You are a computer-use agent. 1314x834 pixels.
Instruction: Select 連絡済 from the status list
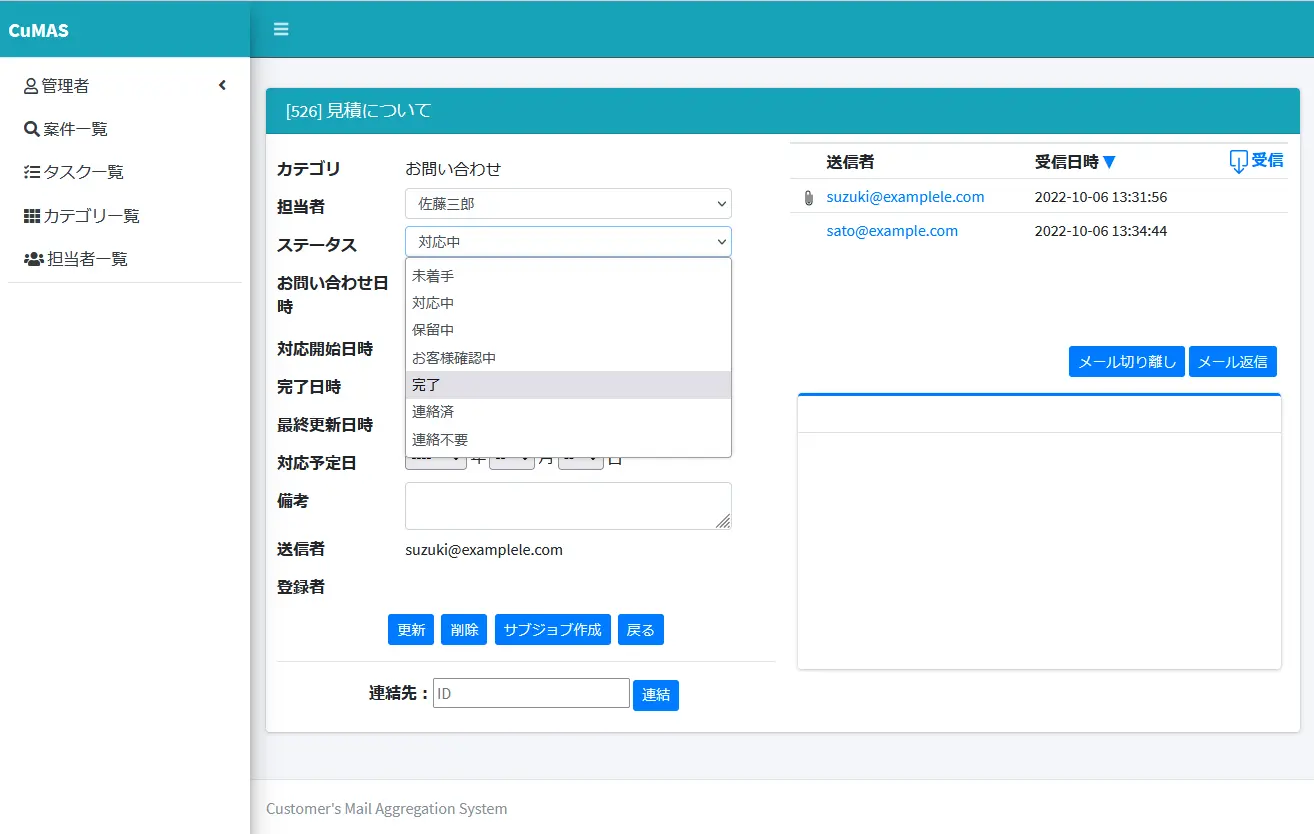(x=568, y=412)
